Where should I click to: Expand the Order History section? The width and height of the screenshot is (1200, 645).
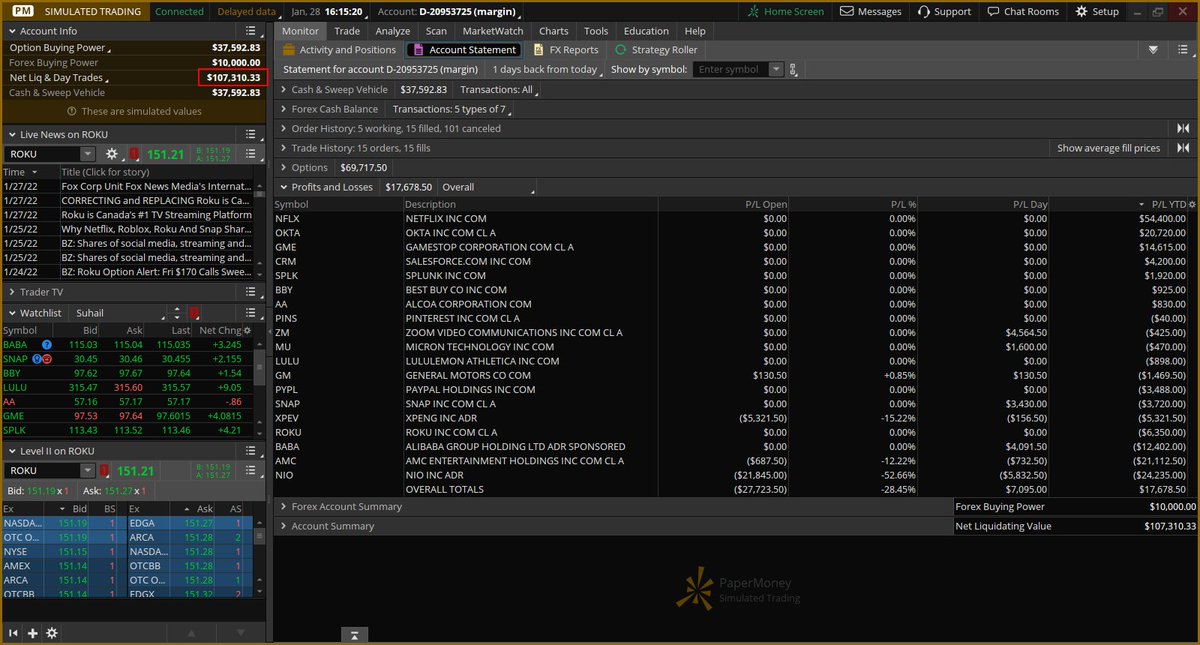[x=283, y=128]
